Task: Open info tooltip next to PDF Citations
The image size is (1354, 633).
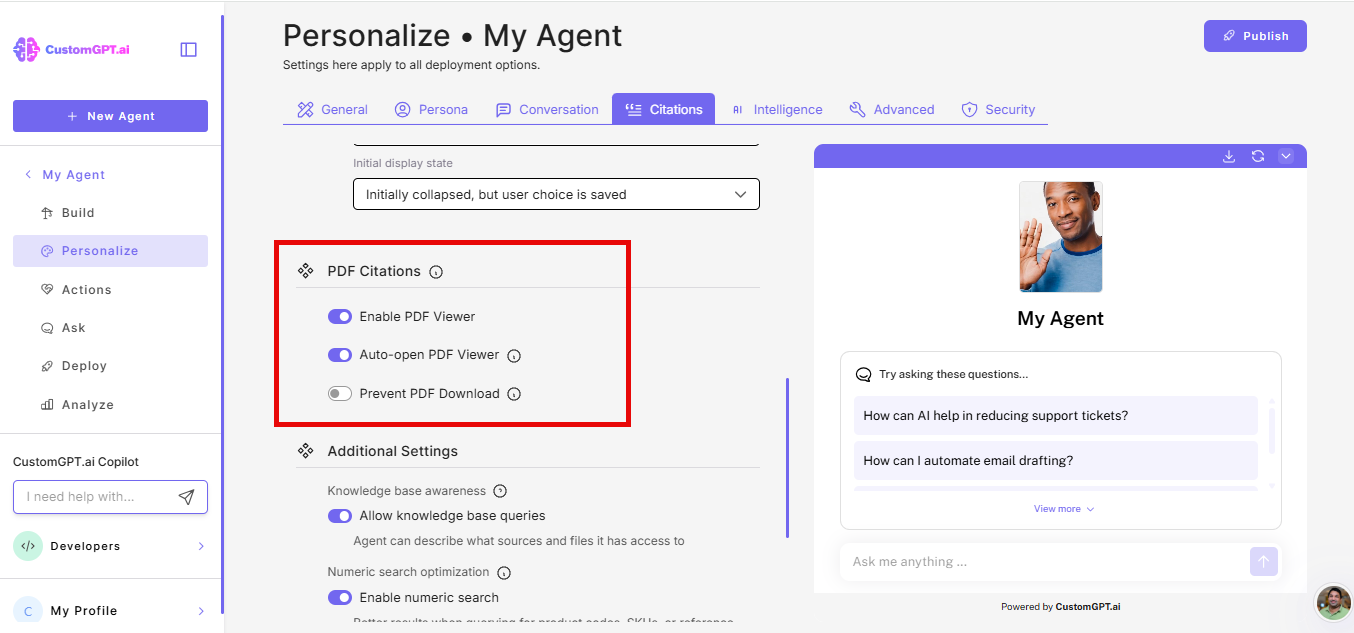Action: (436, 272)
